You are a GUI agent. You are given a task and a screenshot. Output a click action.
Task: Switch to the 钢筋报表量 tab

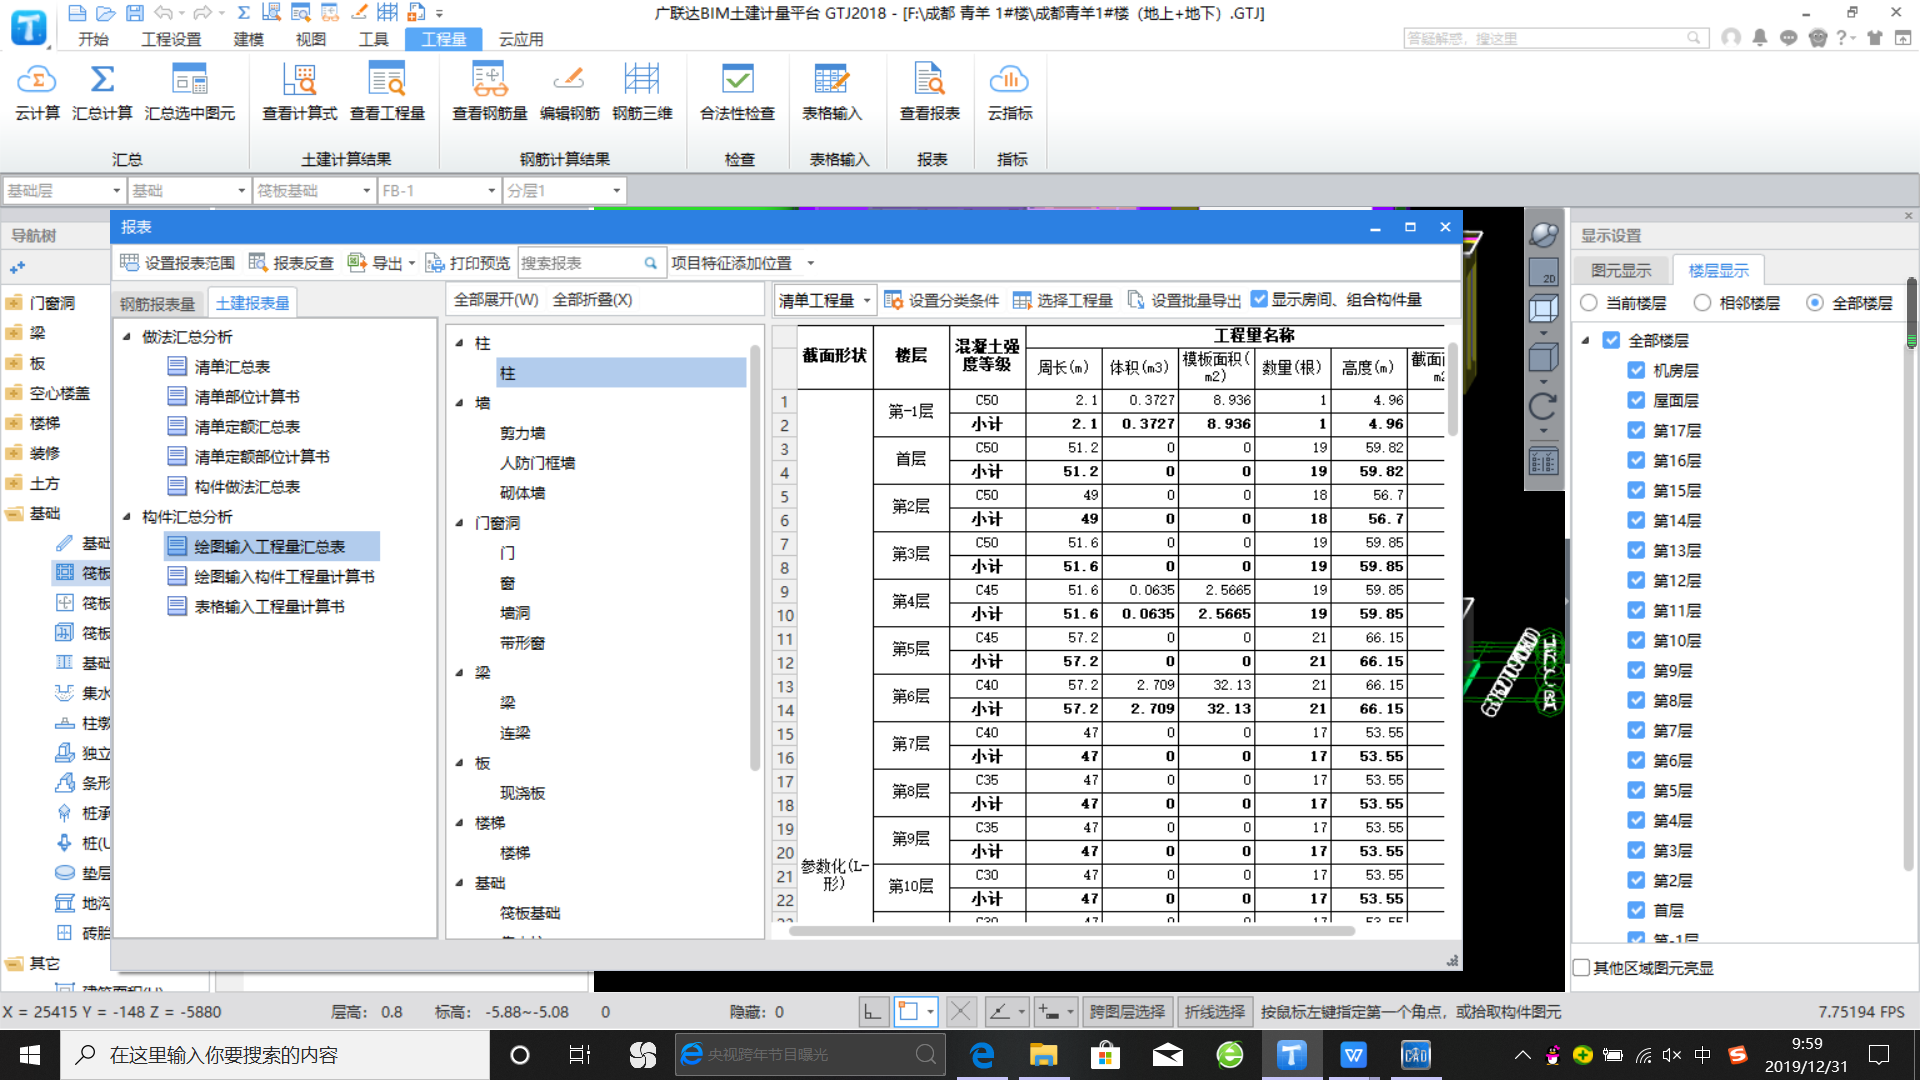coord(158,304)
